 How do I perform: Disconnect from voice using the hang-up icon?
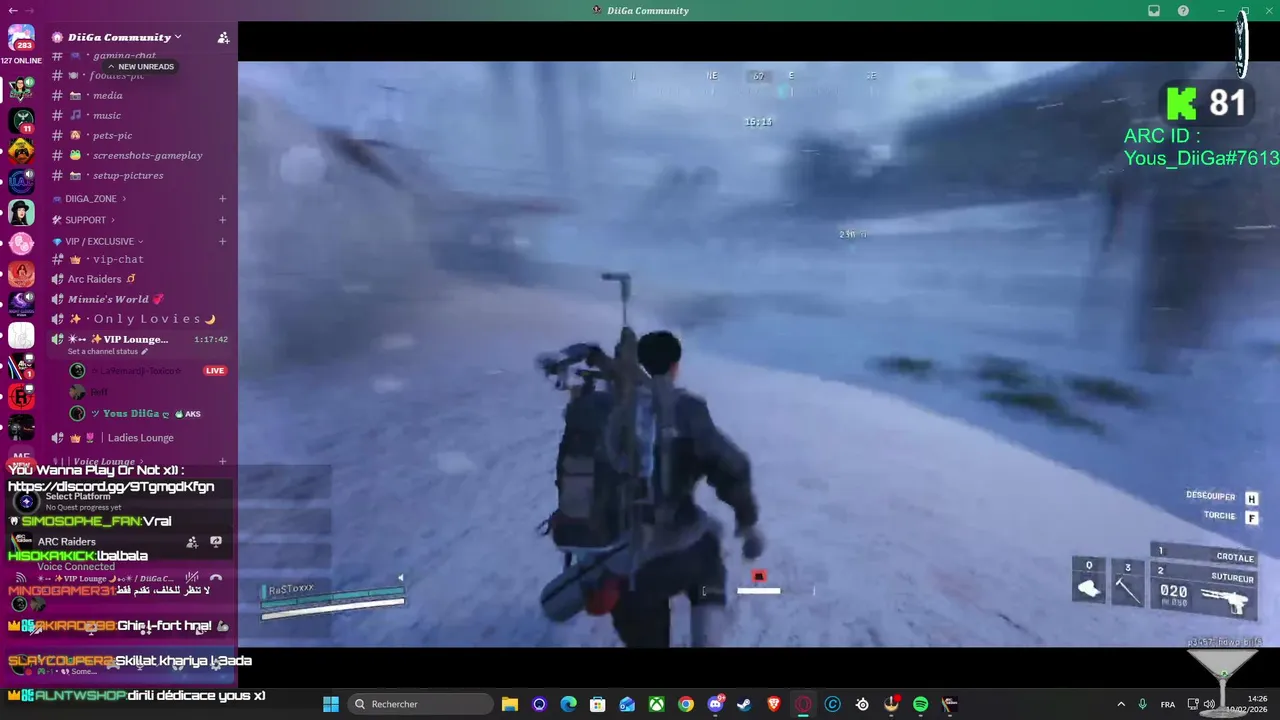[216, 578]
